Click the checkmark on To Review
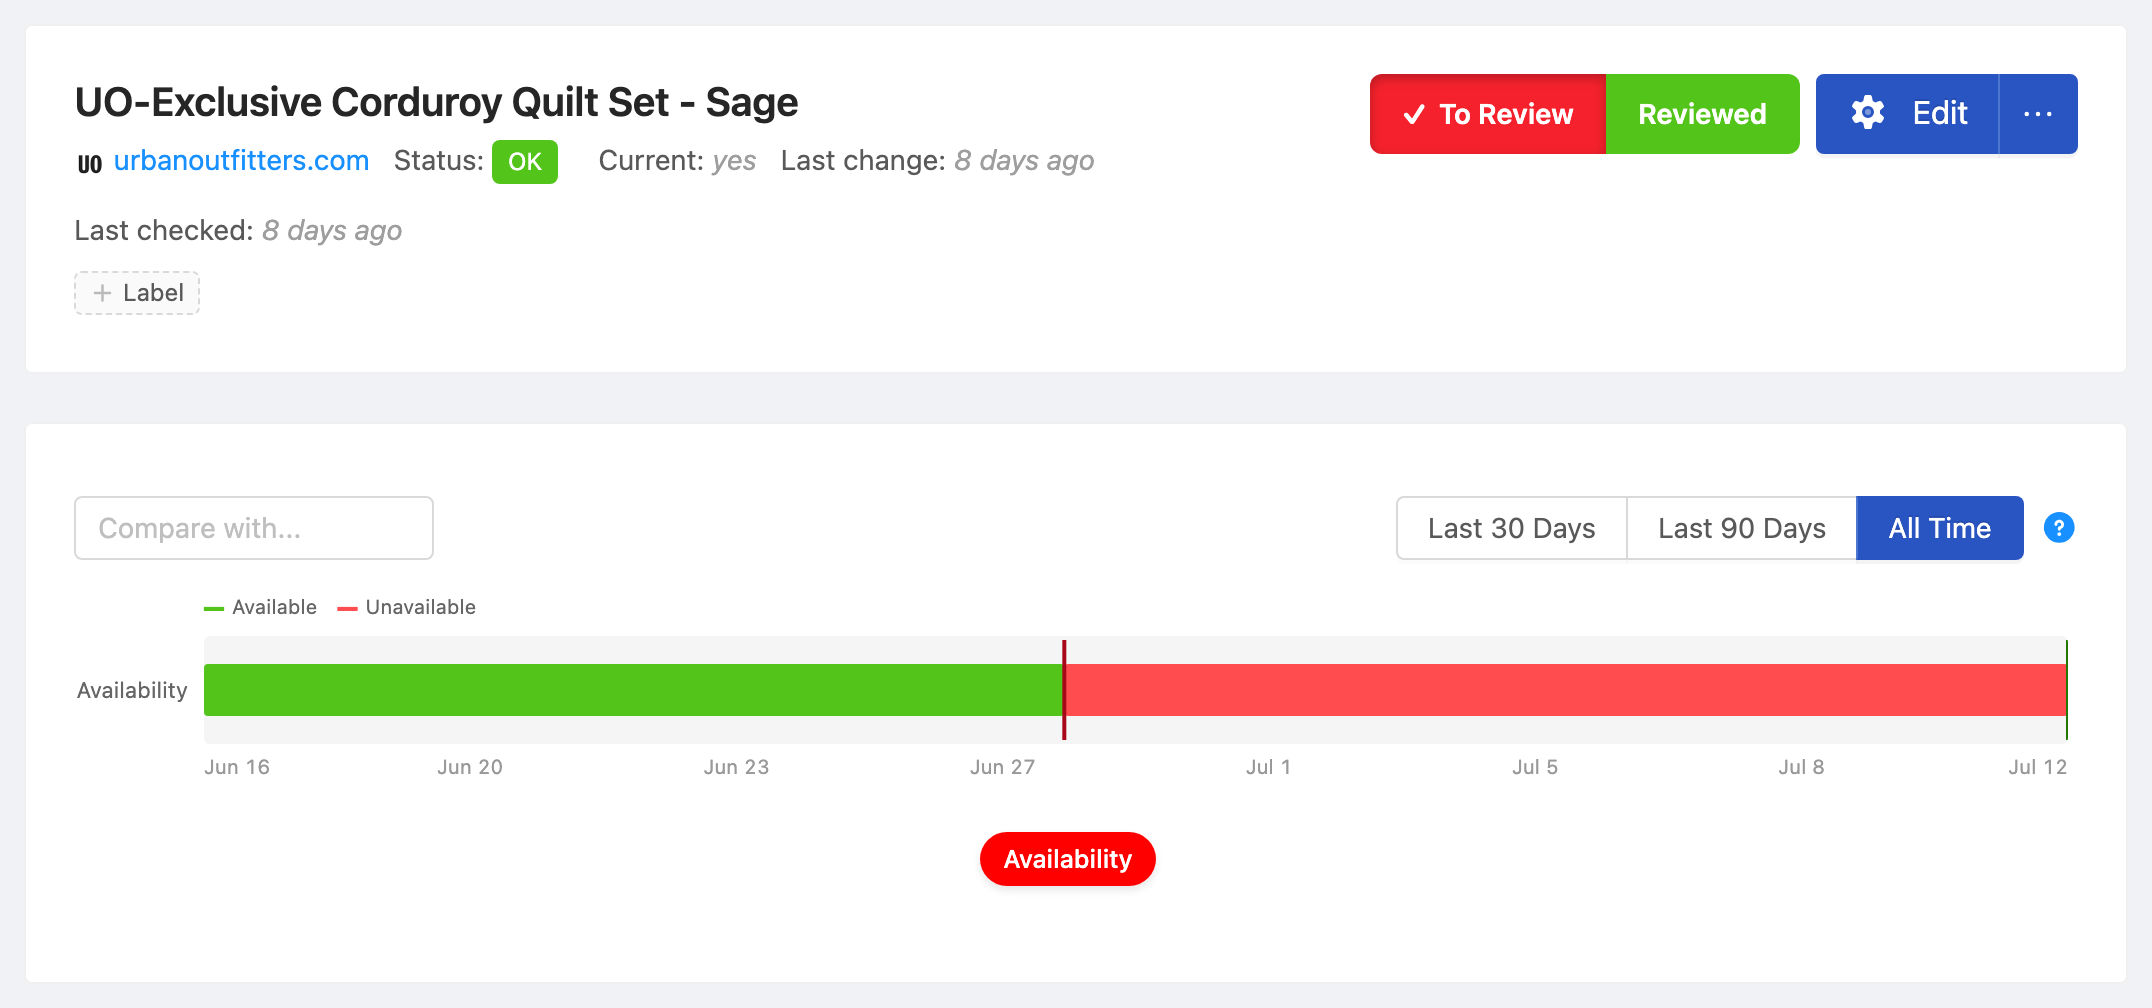 1414,115
